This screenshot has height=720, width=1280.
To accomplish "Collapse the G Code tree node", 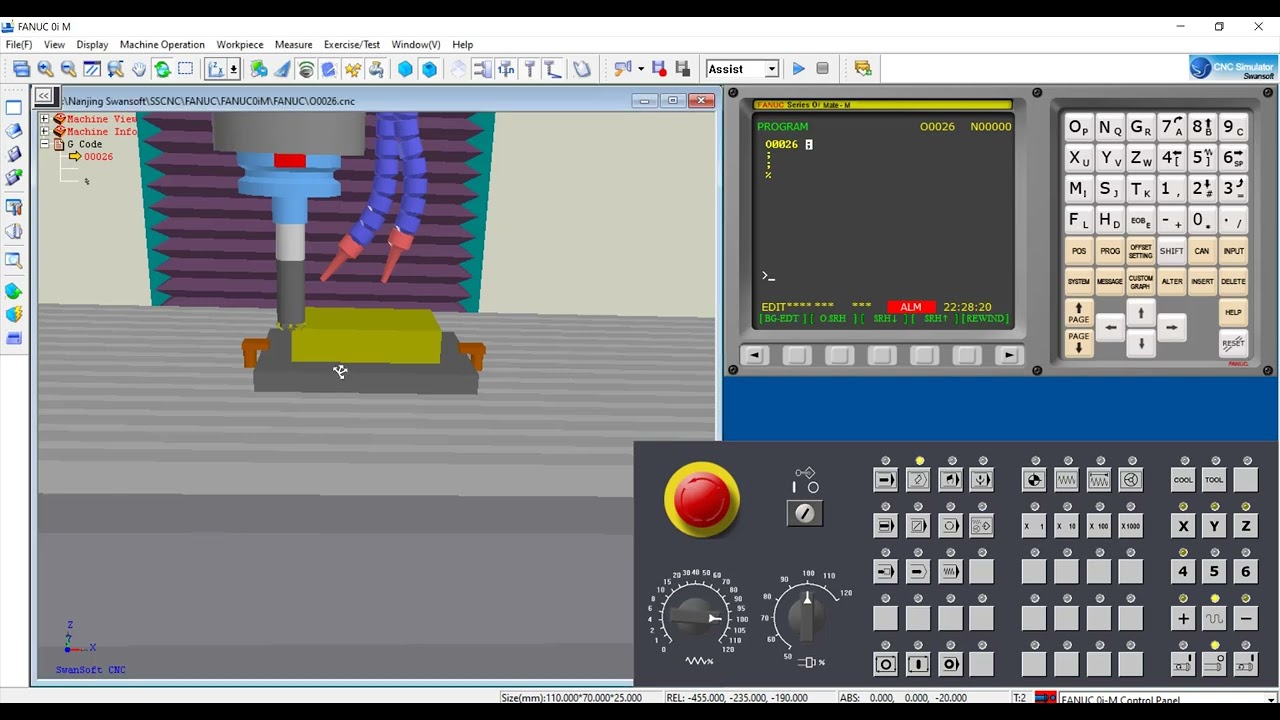I will click(44, 144).
